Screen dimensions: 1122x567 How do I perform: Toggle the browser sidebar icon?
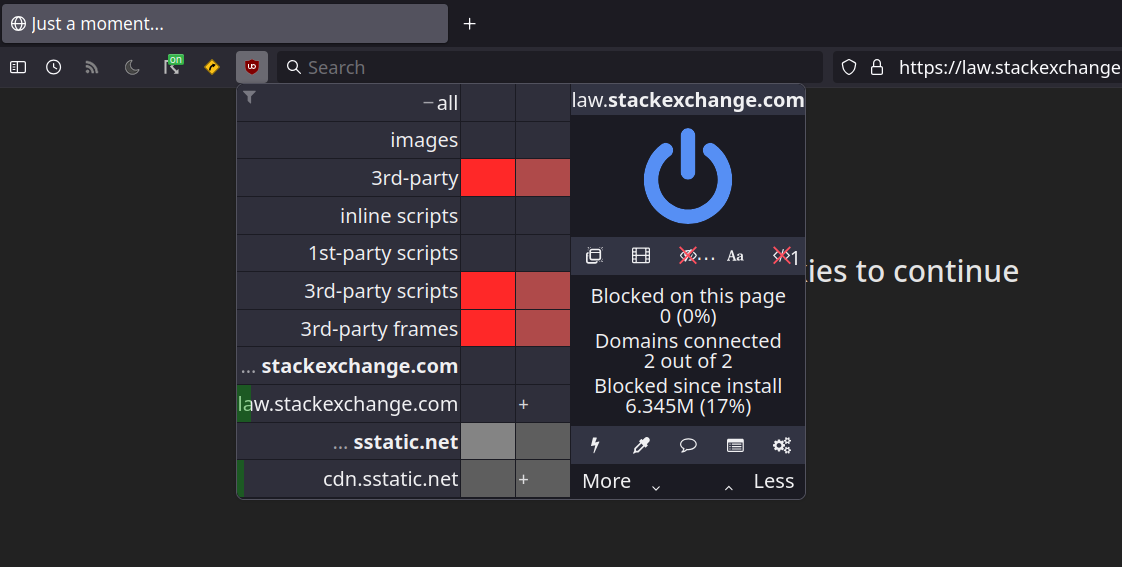click(x=18, y=67)
